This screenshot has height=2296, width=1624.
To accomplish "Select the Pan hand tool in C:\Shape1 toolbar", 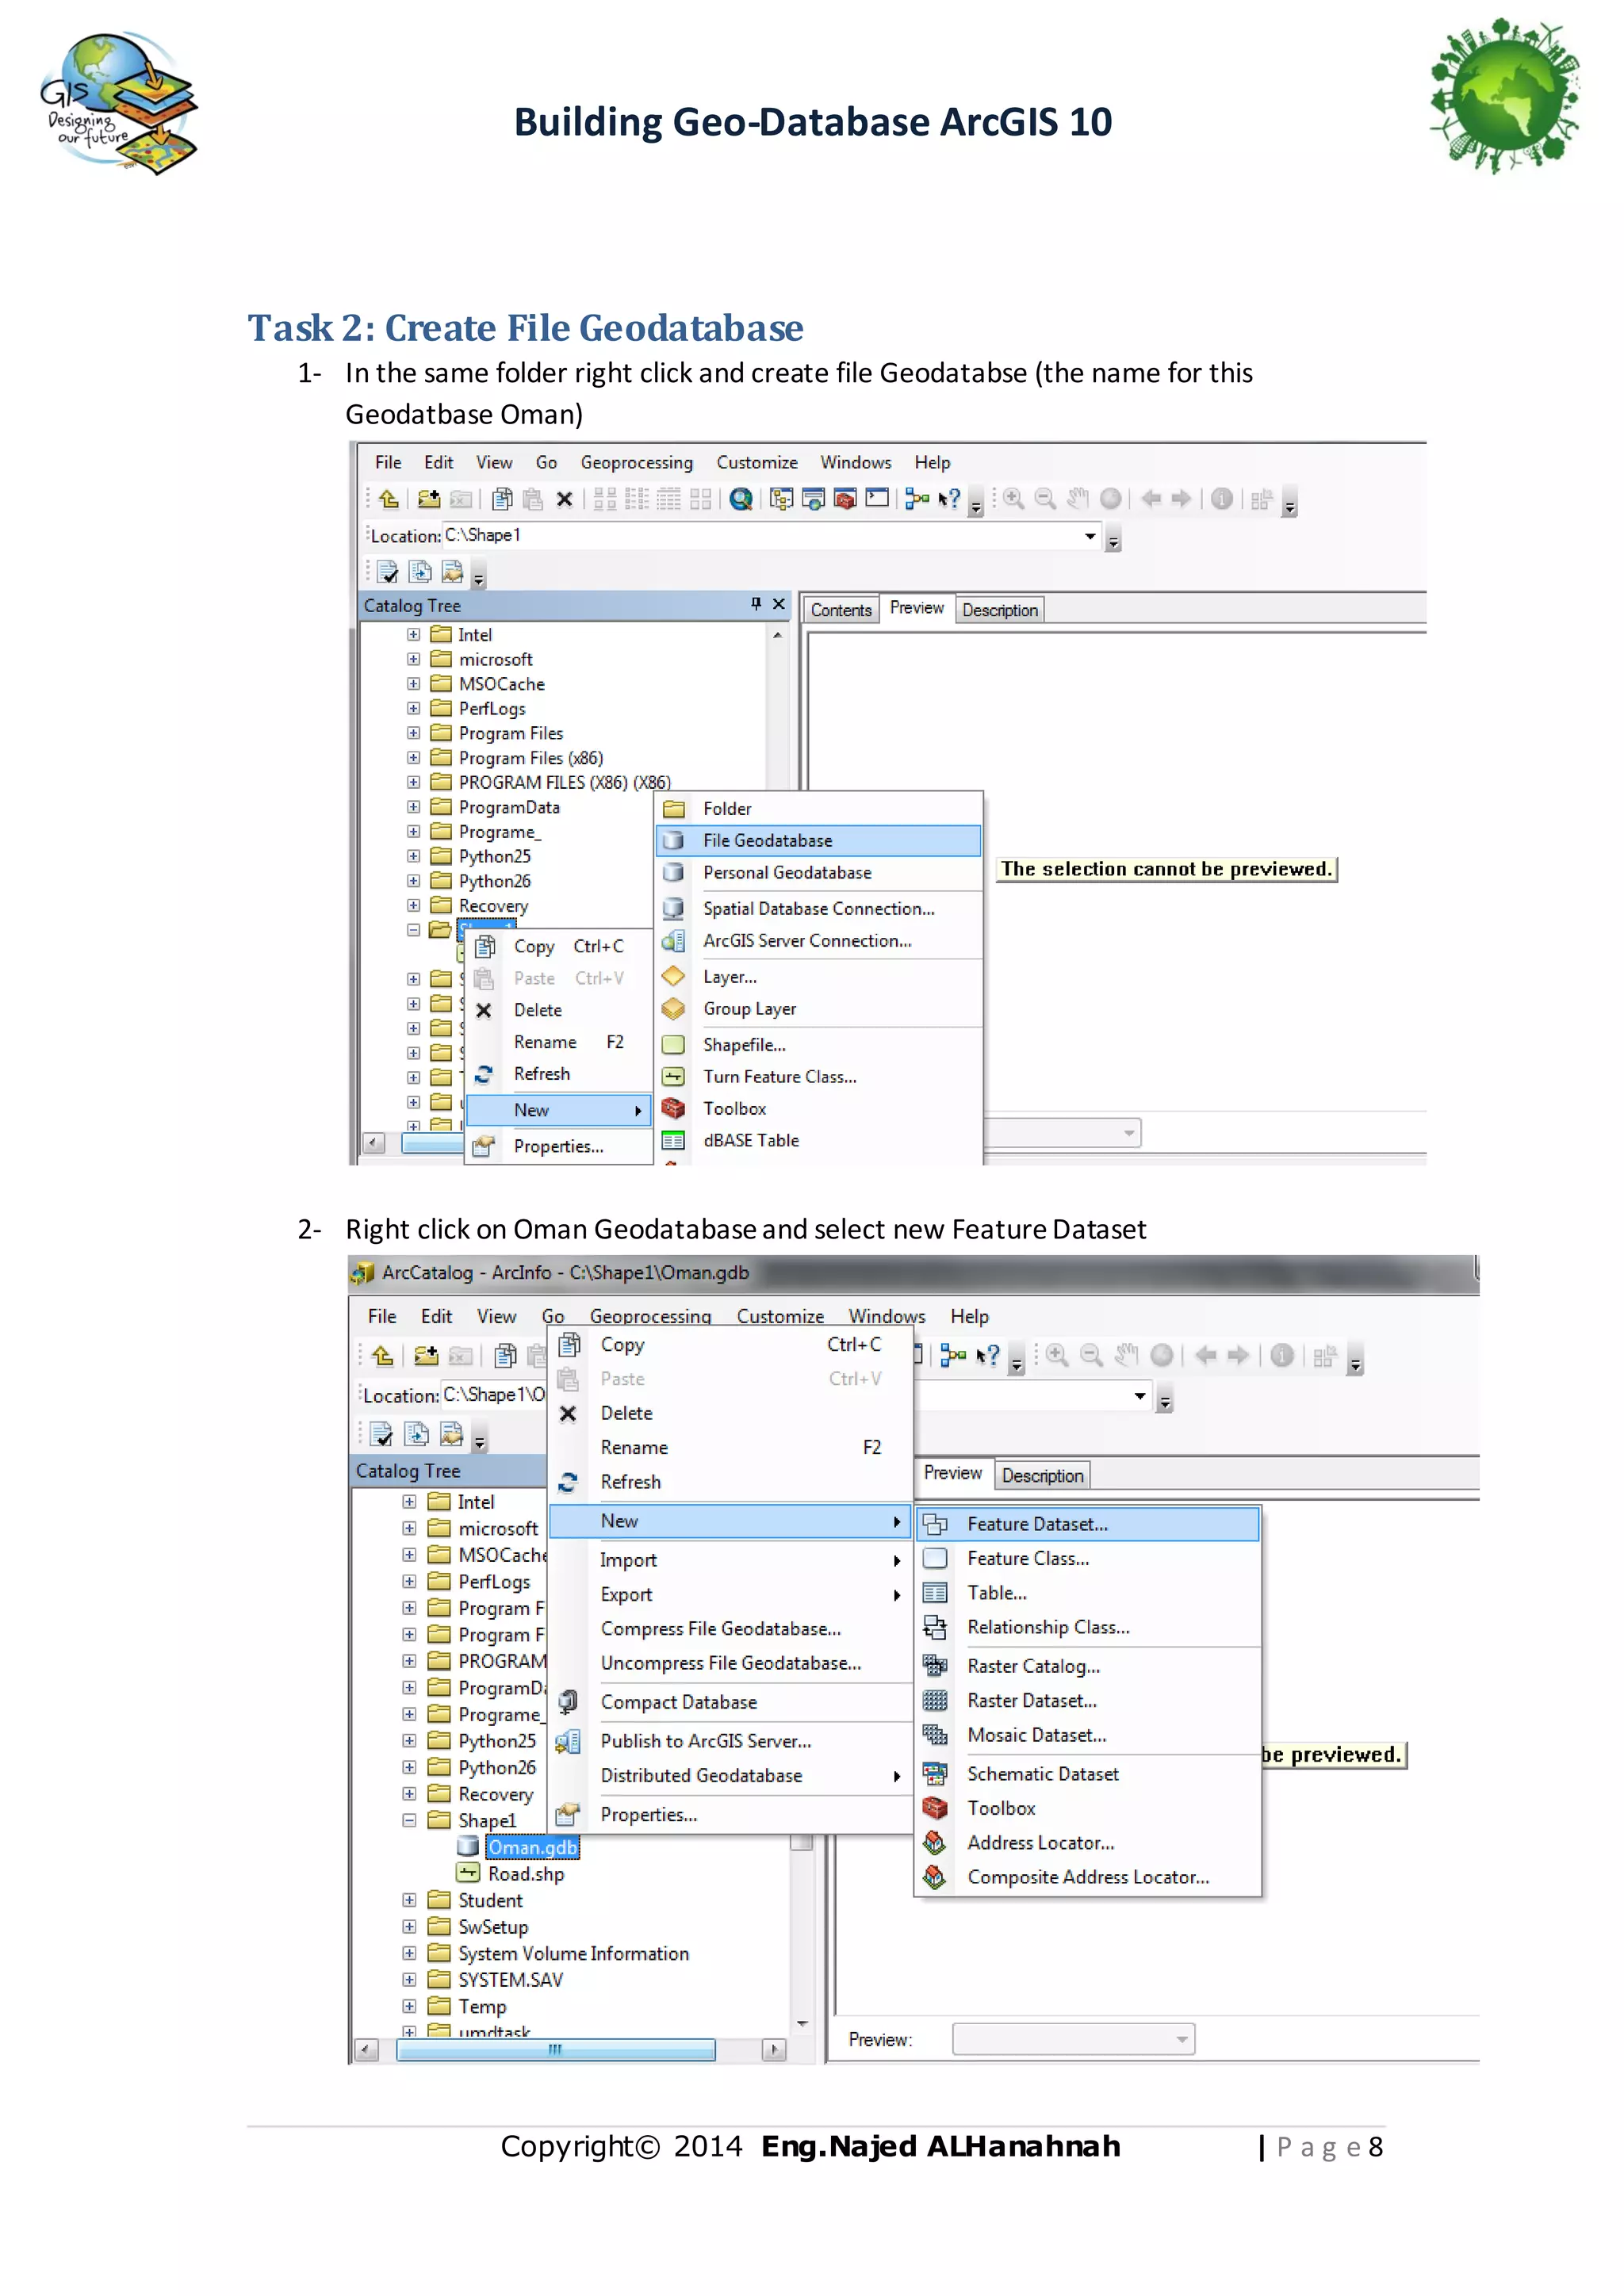I will point(1077,498).
